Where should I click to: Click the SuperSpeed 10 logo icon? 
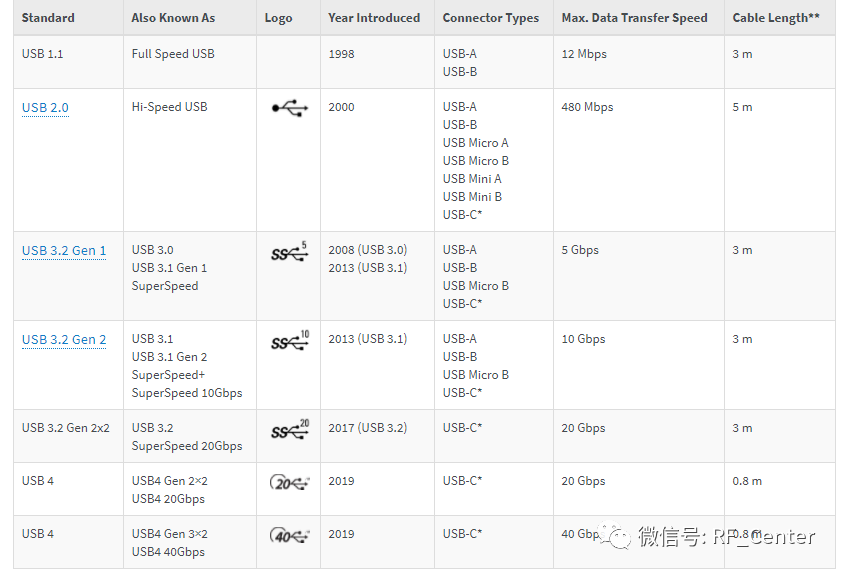tap(289, 341)
